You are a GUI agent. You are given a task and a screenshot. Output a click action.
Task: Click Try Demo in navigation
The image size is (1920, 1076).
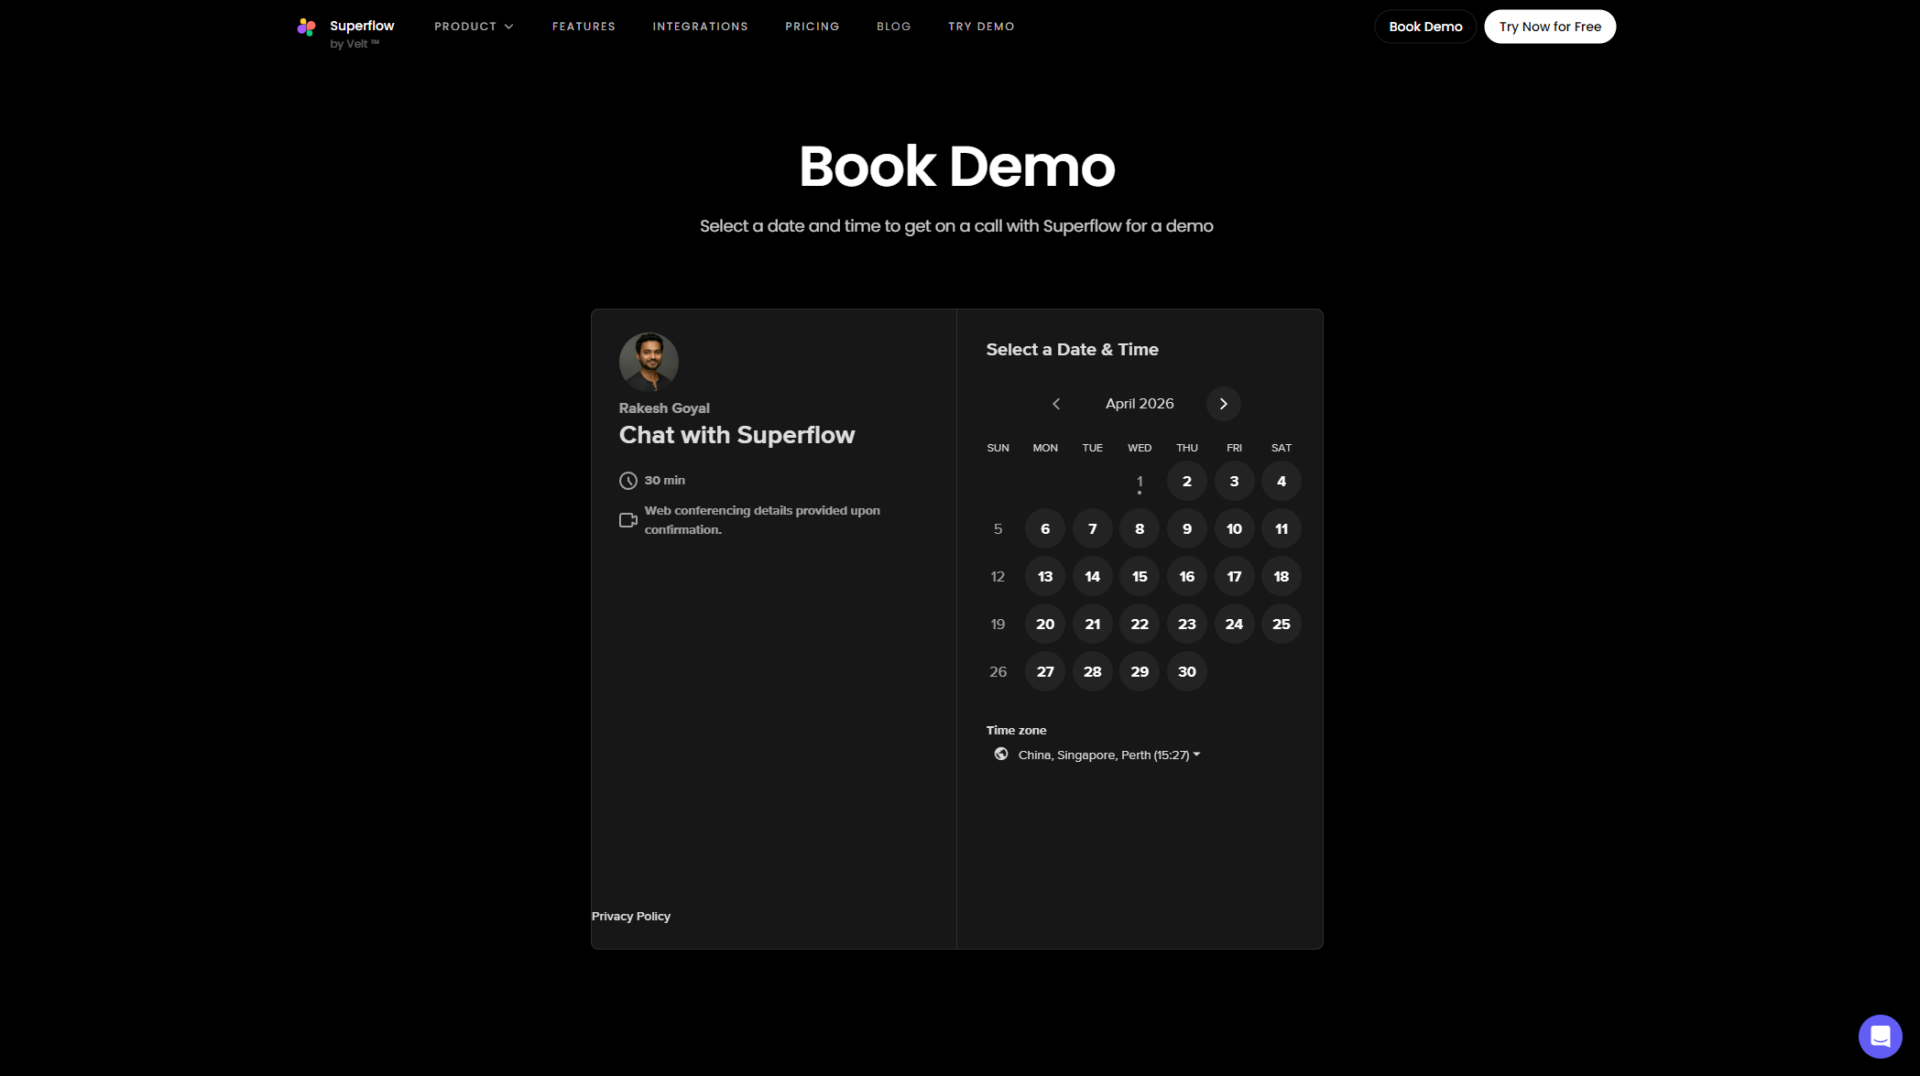981,27
